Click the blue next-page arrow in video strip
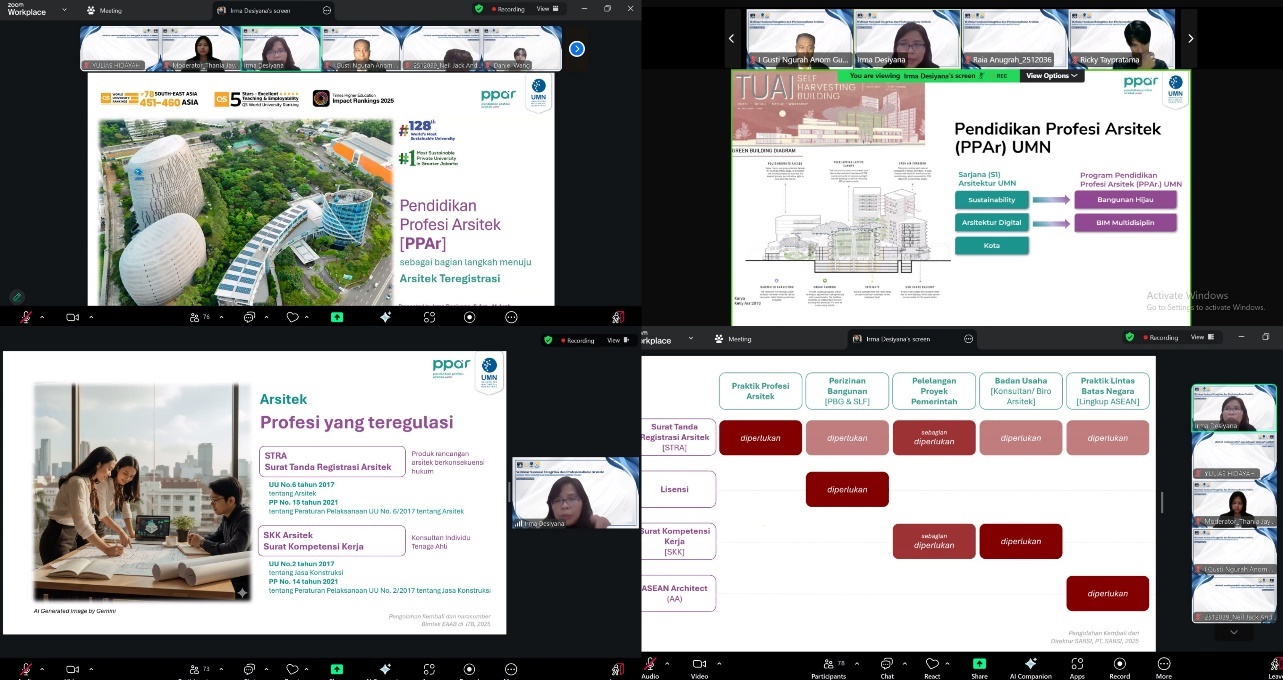 pyautogui.click(x=577, y=48)
